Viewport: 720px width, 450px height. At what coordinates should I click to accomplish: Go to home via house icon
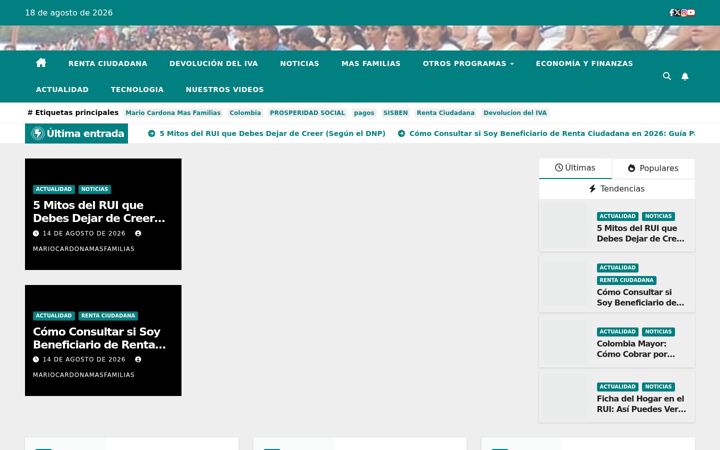(x=41, y=63)
